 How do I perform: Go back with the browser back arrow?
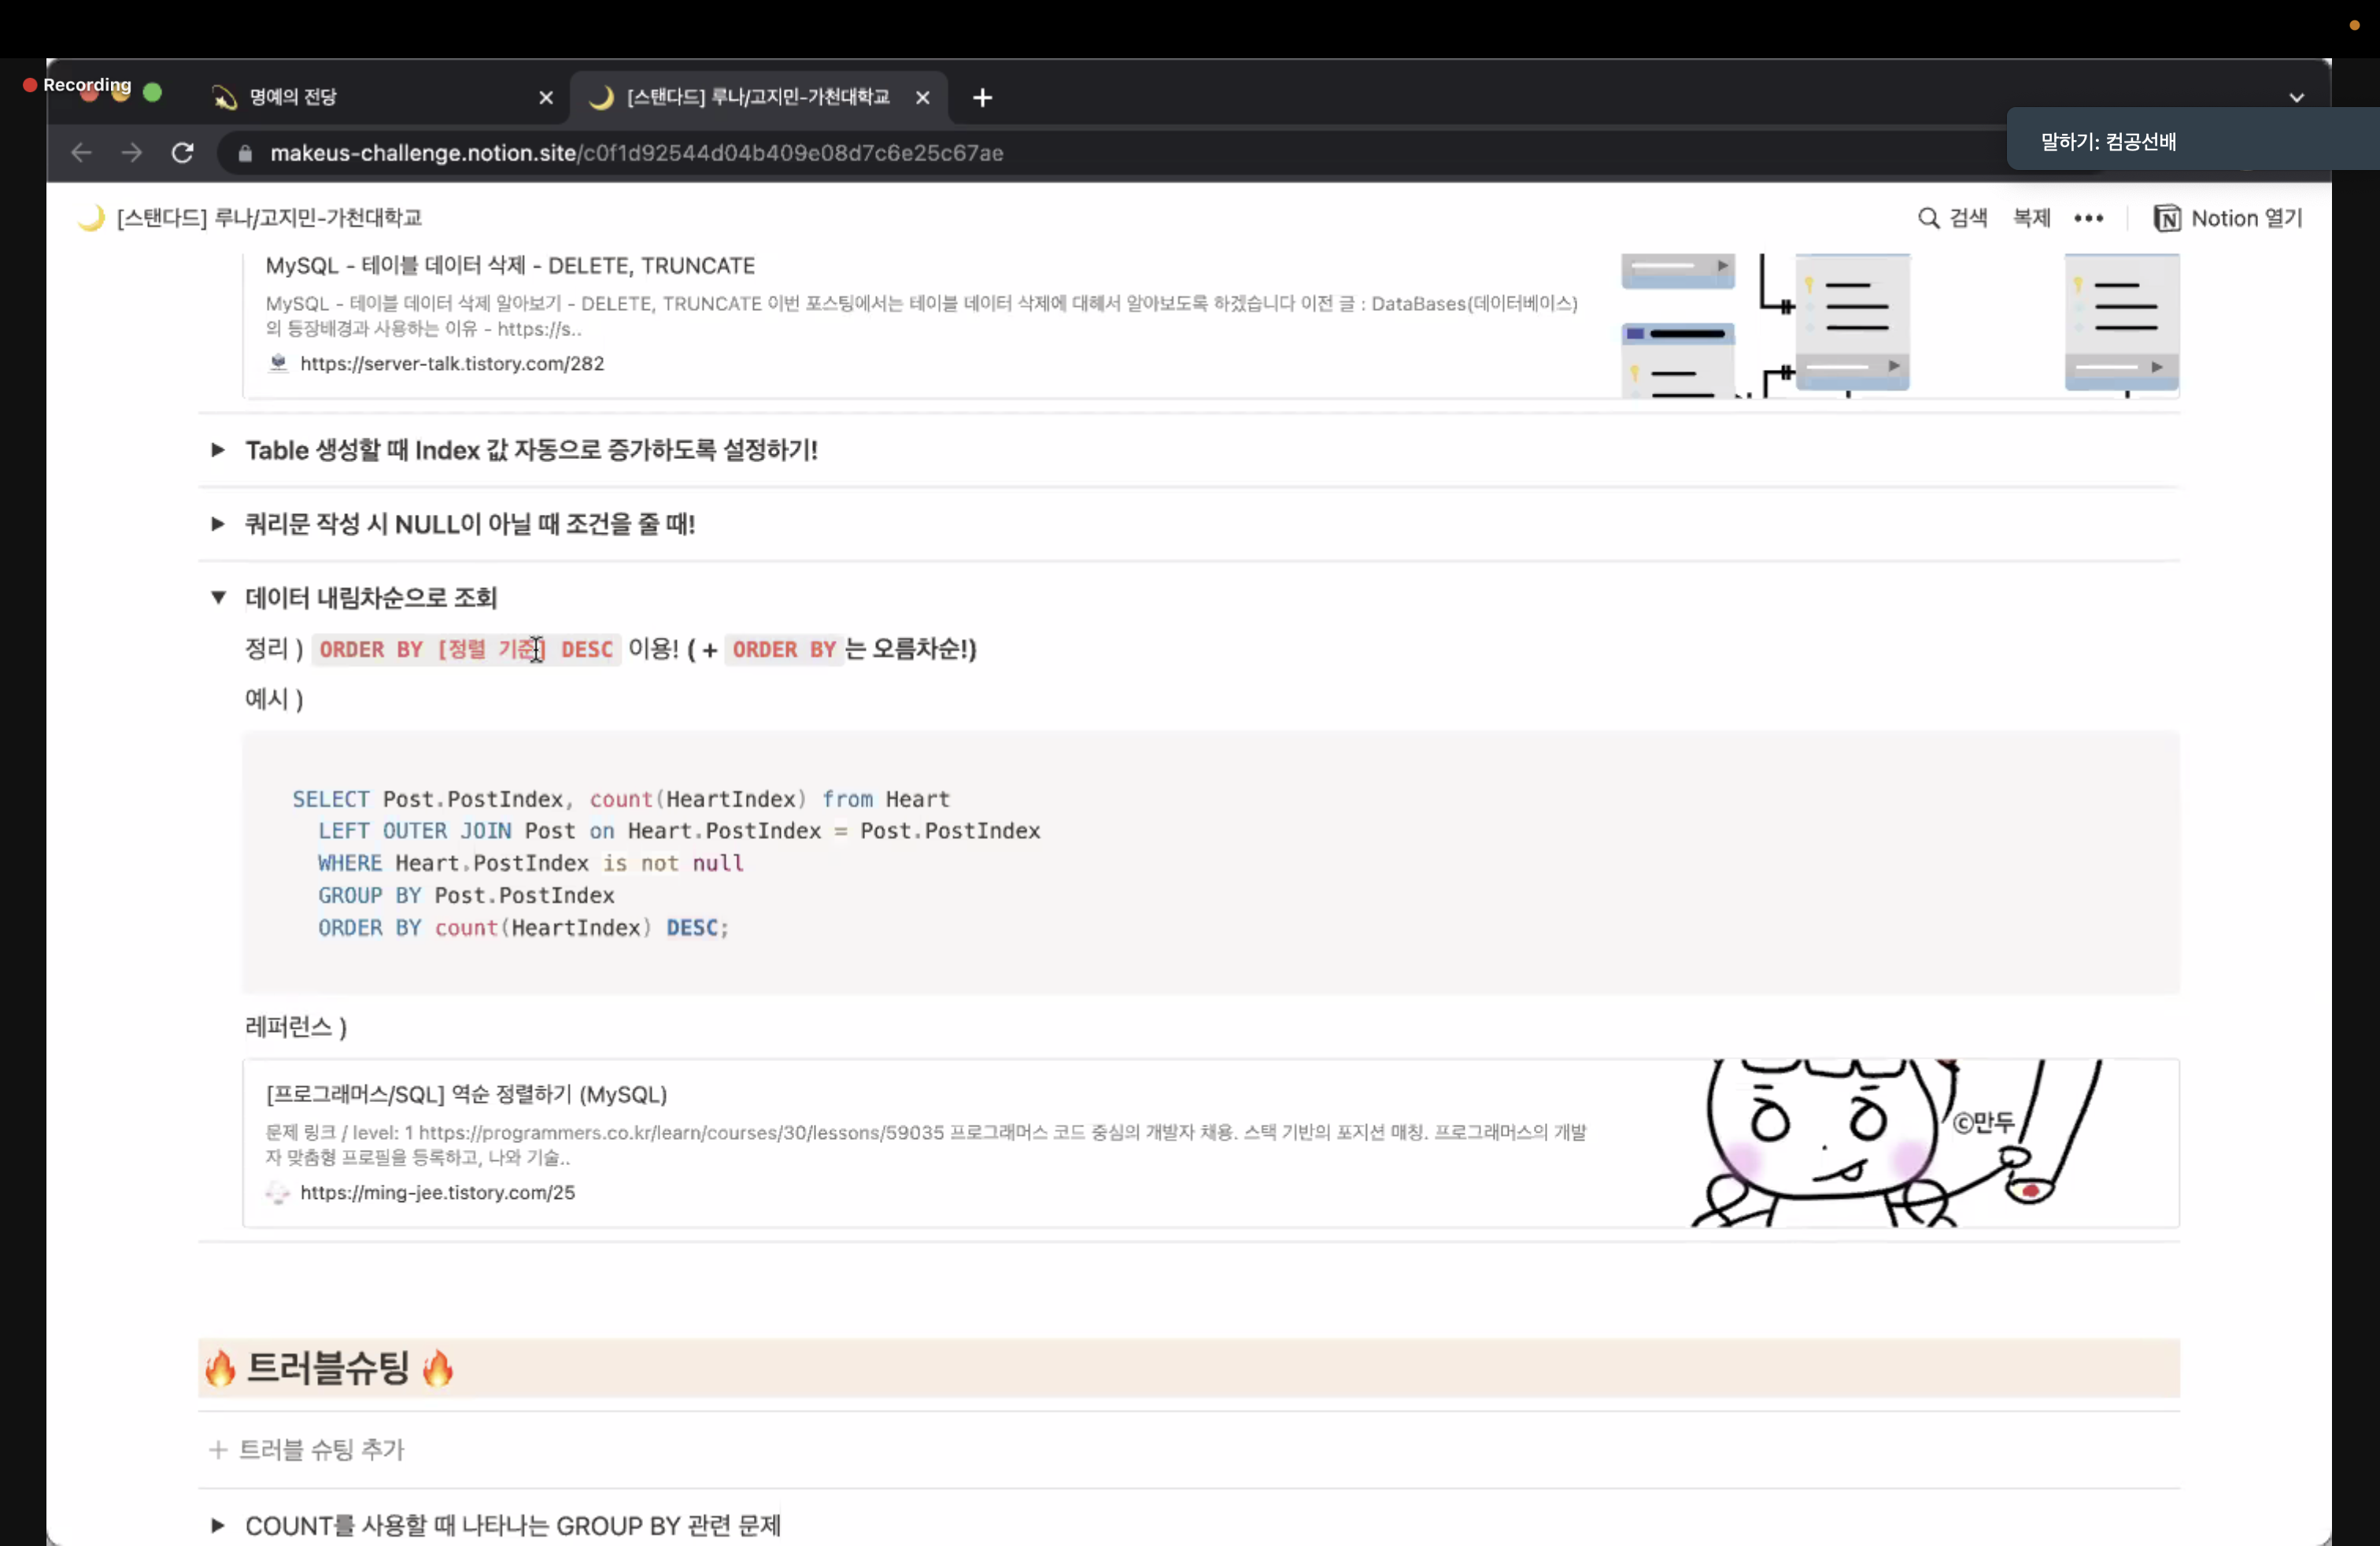click(x=81, y=153)
